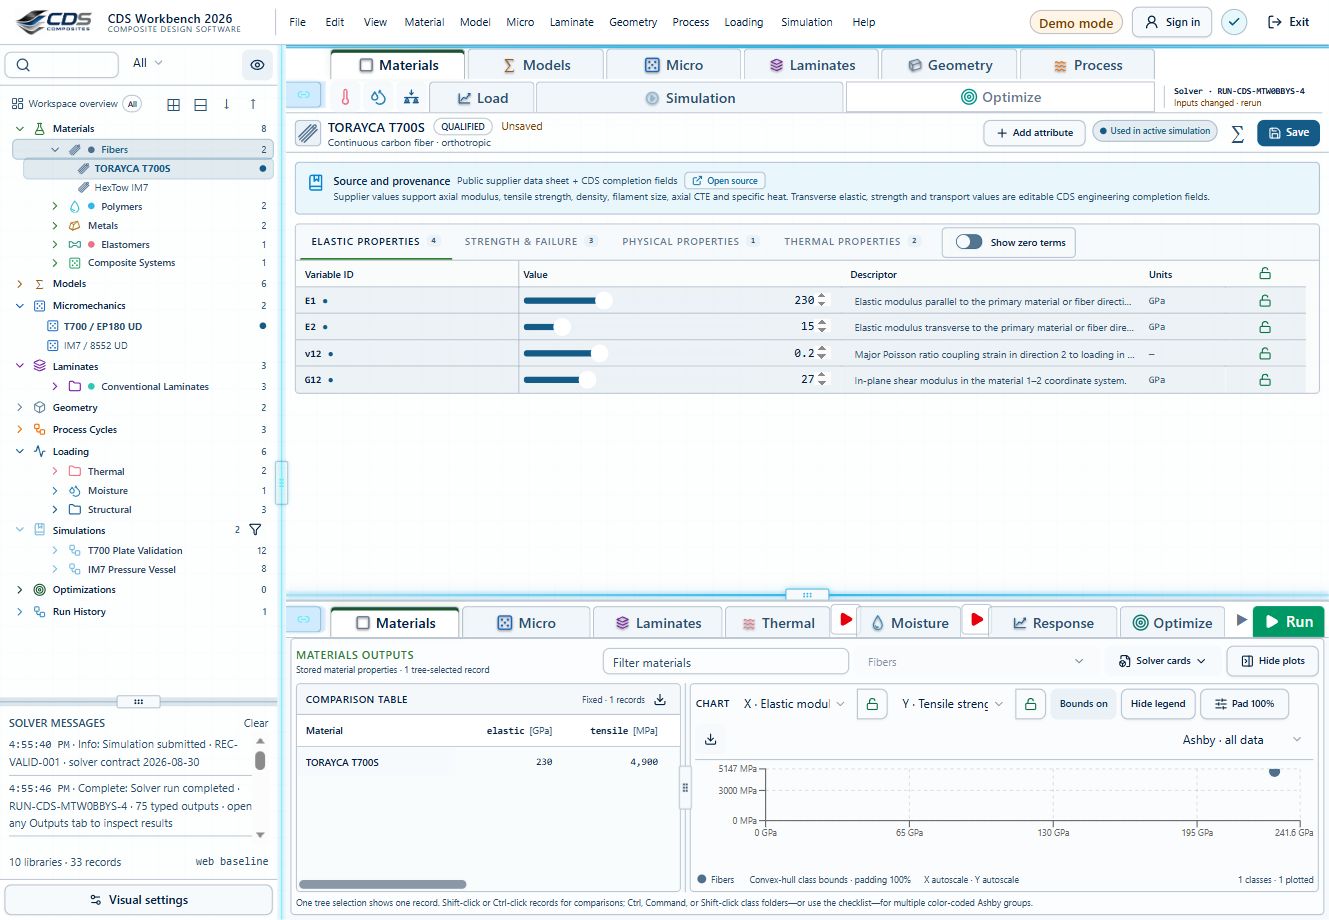The image size is (1329, 920).
Task: Click the fiber icon next to TORAYCA T700S header
Action: (x=309, y=133)
